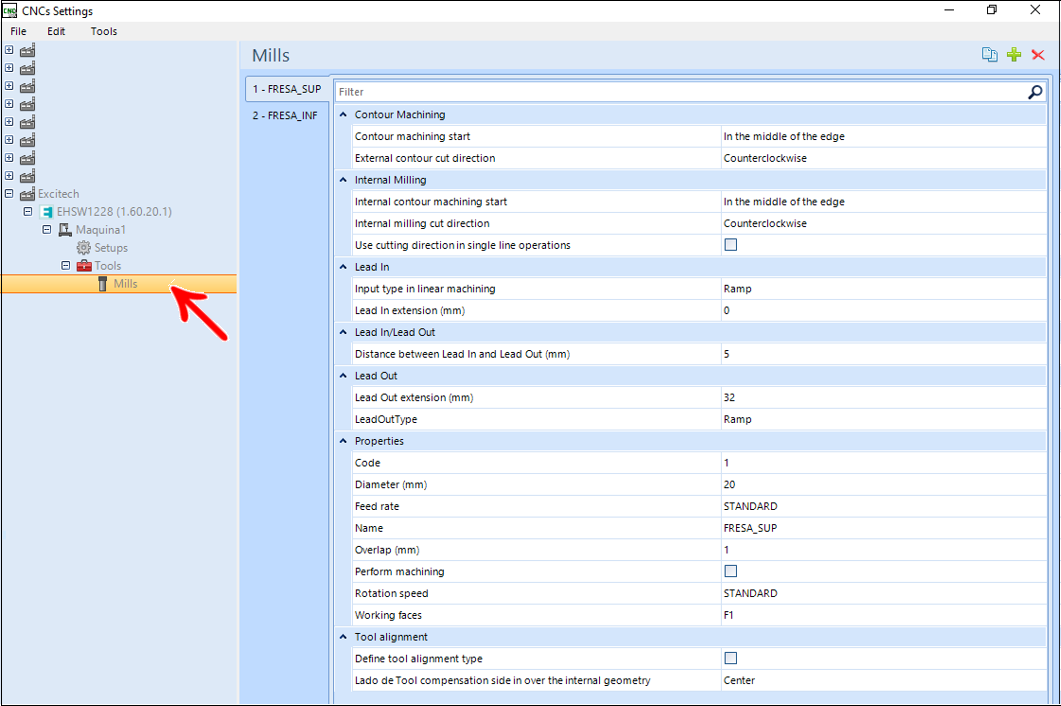Click Internal milling cut direction Counterclockwise value
The image size is (1061, 706).
[x=883, y=223]
